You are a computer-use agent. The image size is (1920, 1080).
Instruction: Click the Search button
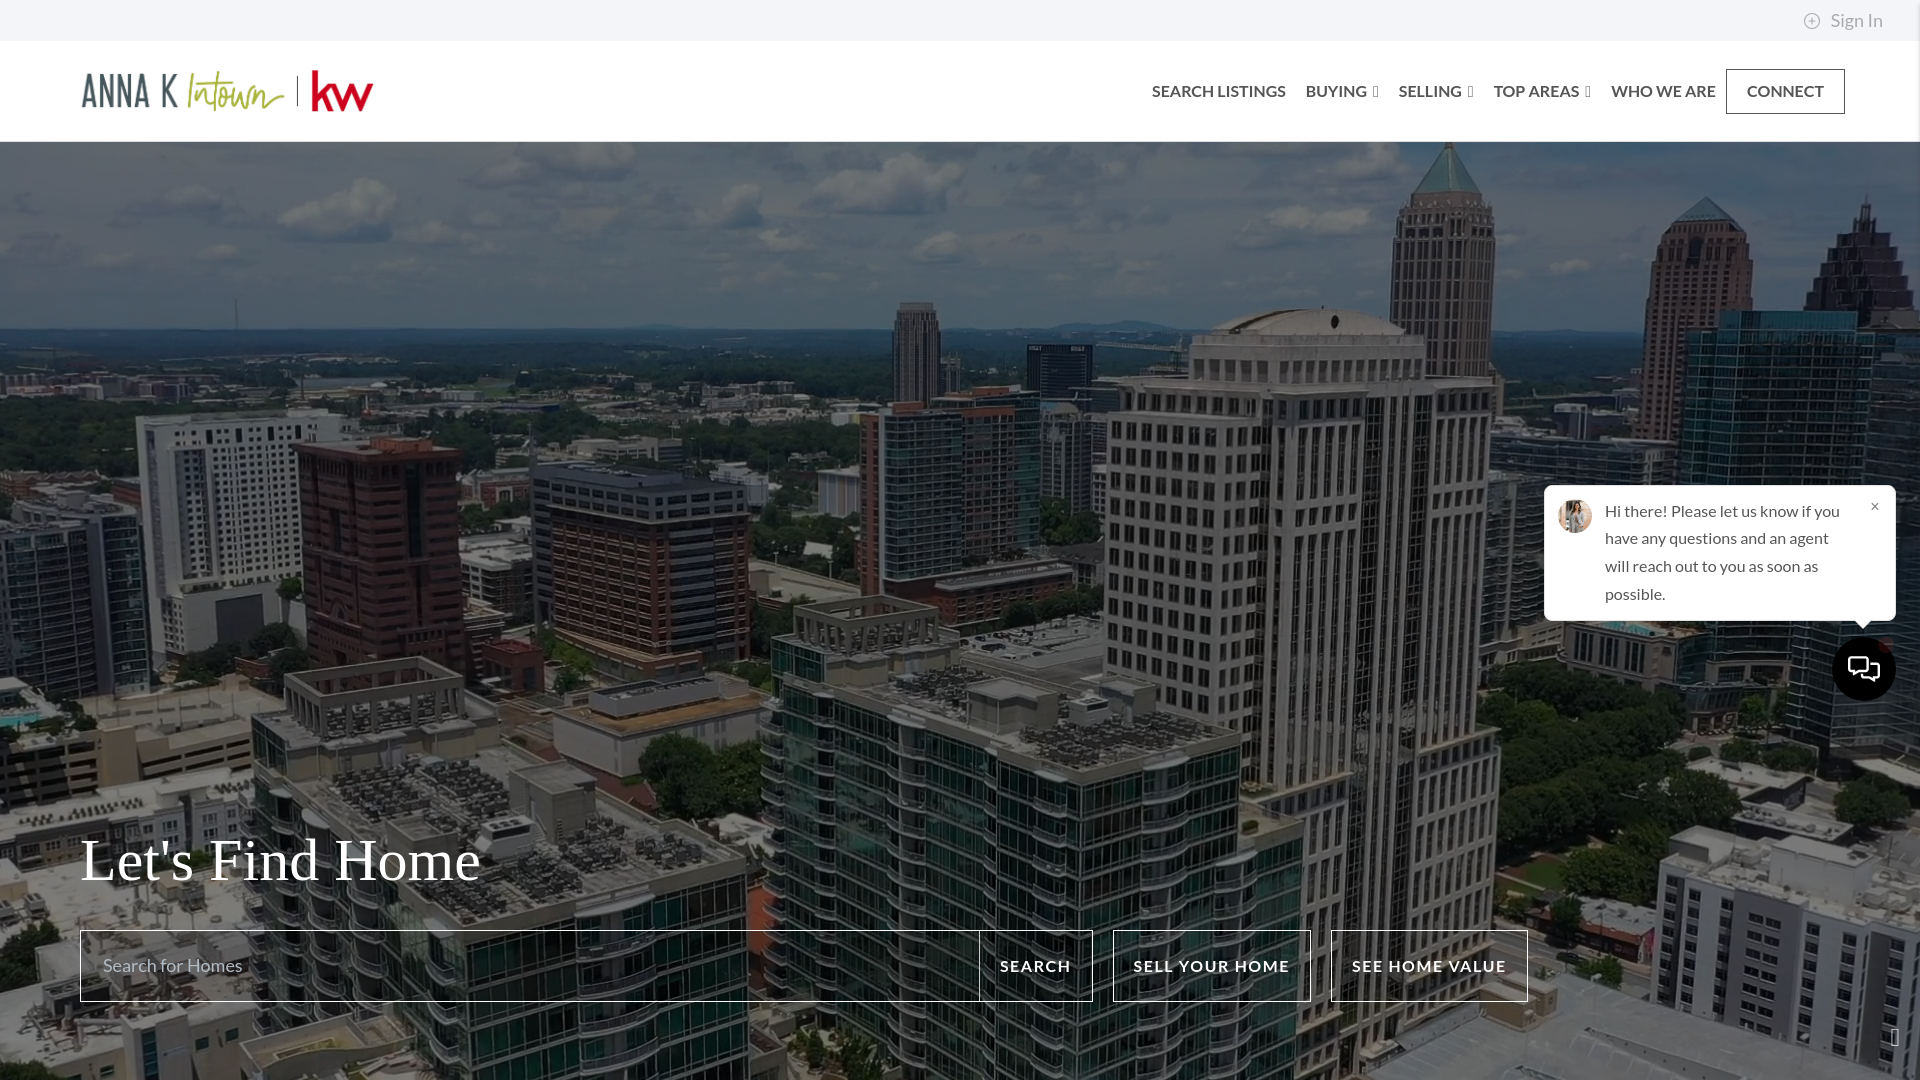(1035, 966)
